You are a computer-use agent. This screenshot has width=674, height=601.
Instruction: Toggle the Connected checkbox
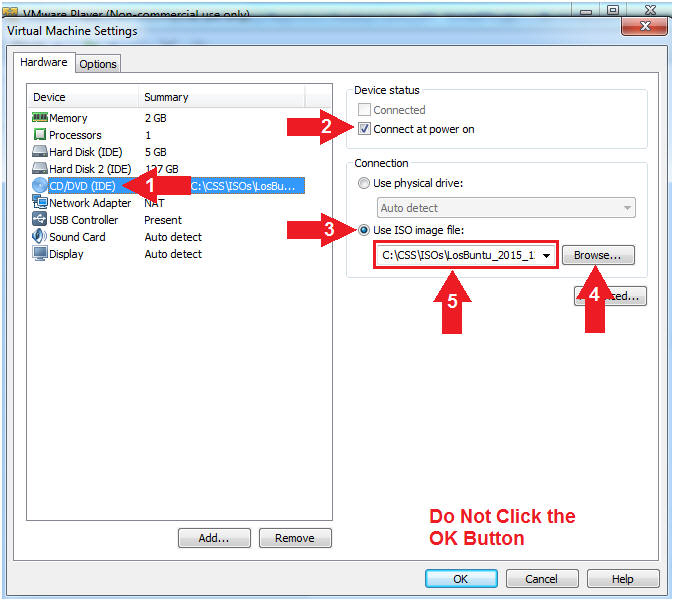click(x=364, y=110)
